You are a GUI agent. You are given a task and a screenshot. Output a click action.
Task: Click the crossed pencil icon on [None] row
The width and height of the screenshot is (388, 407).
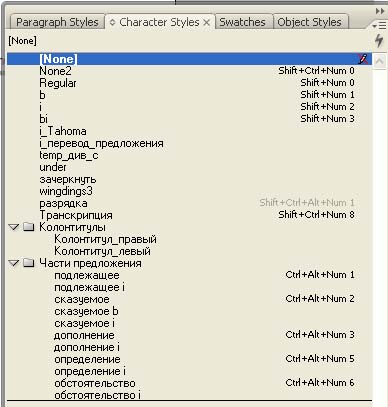[364, 59]
